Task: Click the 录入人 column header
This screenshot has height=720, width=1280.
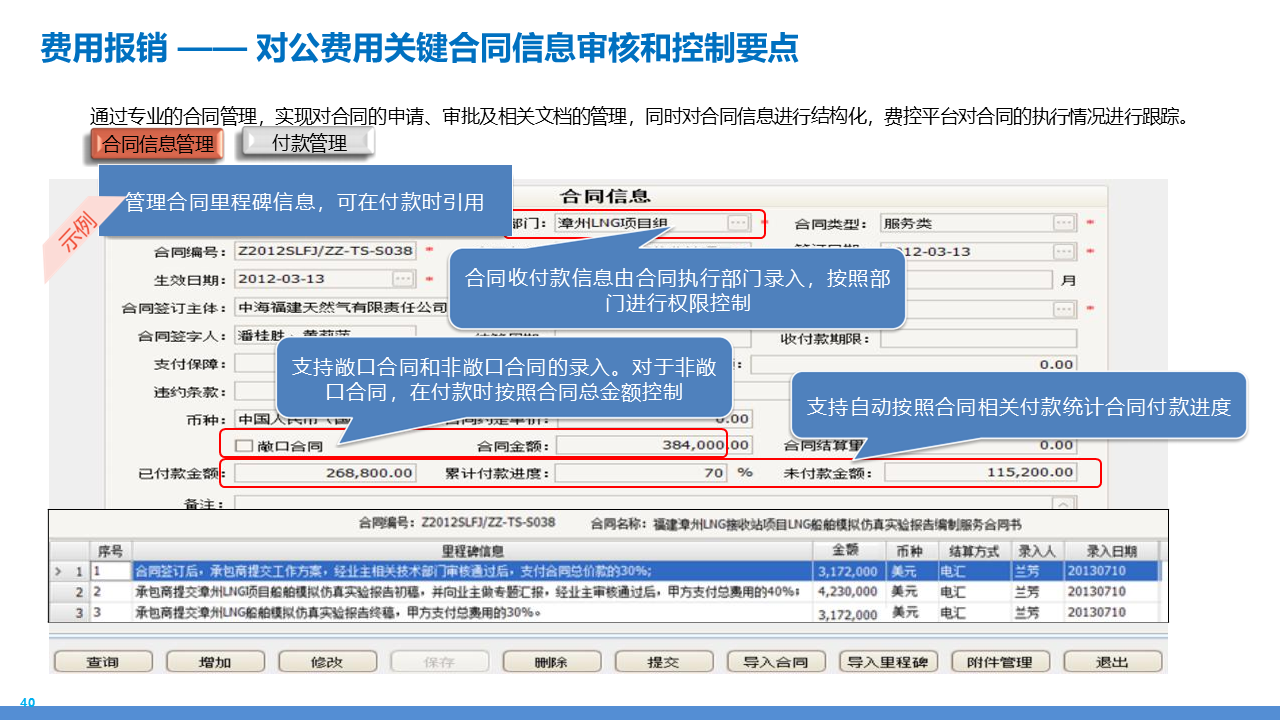Action: tap(1036, 551)
